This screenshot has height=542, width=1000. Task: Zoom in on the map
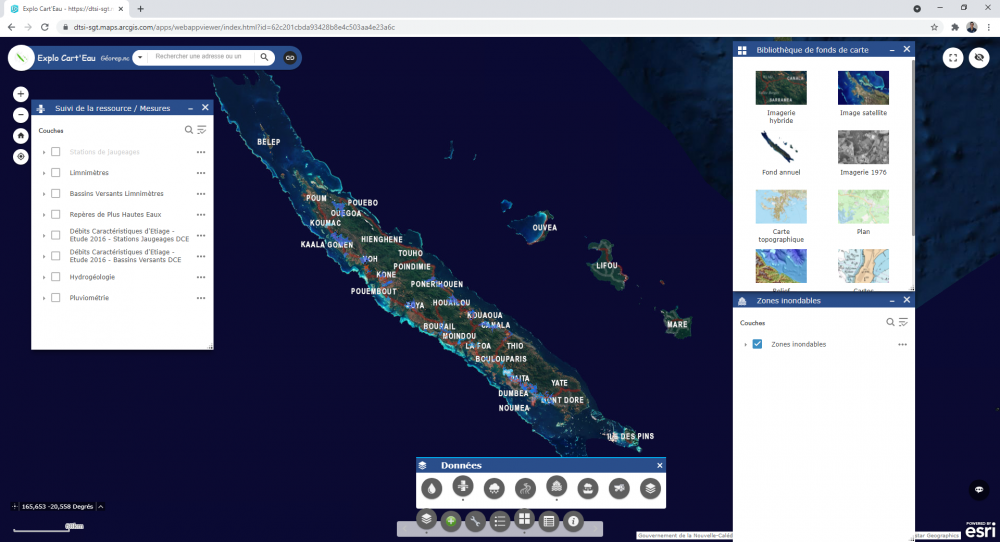[20, 94]
